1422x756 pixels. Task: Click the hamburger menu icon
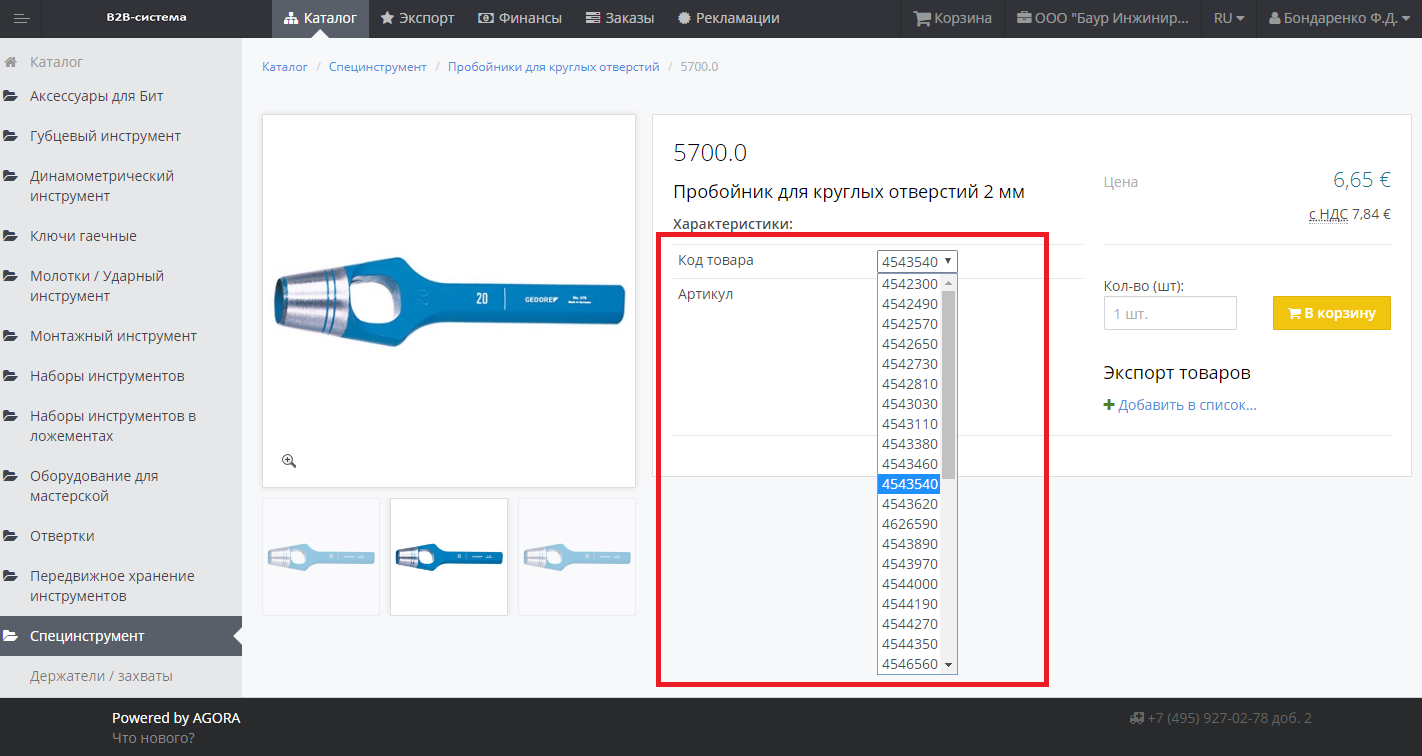[x=21, y=19]
